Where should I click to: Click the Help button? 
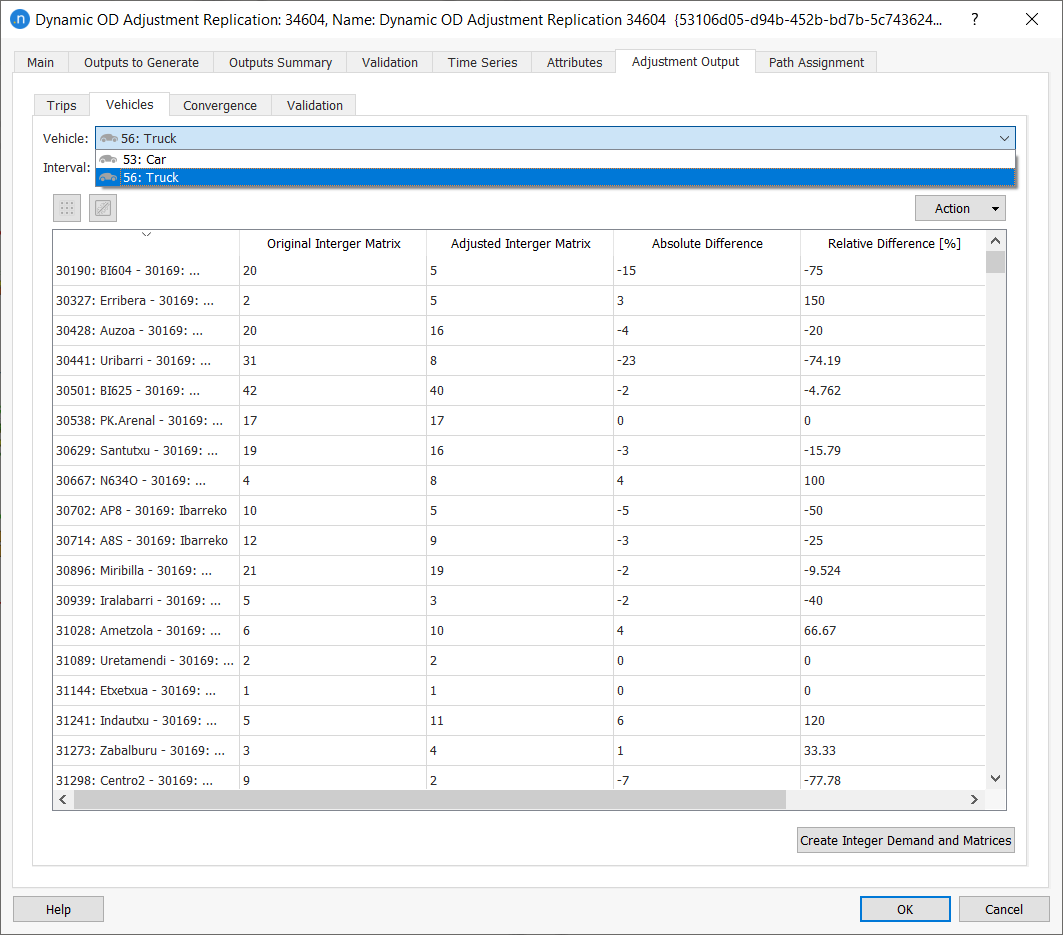58,909
